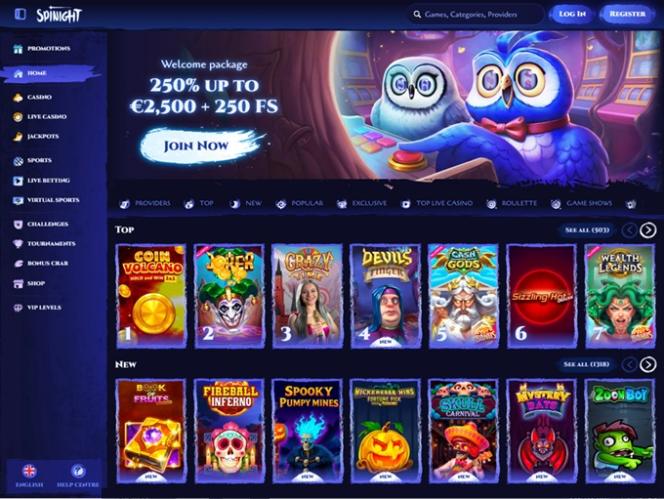Focus the Games, Categories, Providers search field

click(476, 14)
